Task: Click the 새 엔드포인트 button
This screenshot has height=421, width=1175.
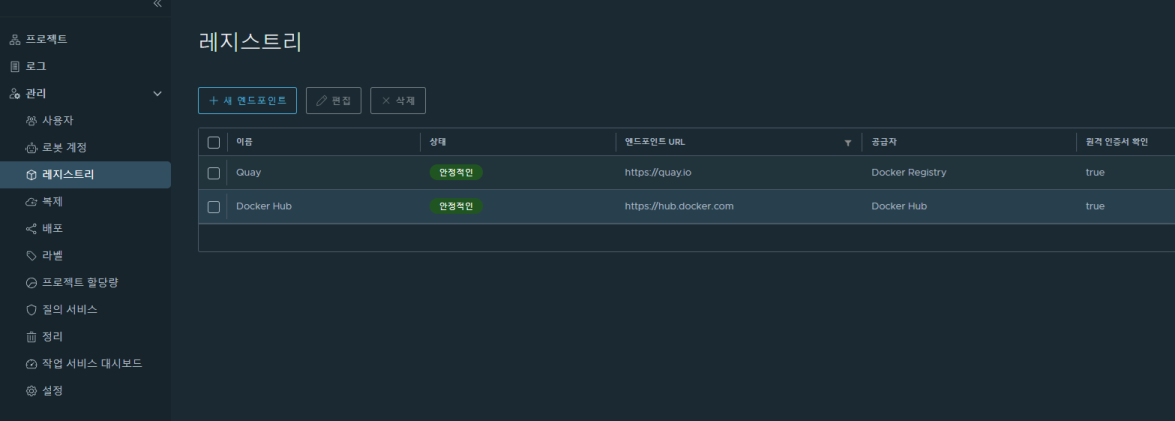Action: tap(247, 100)
